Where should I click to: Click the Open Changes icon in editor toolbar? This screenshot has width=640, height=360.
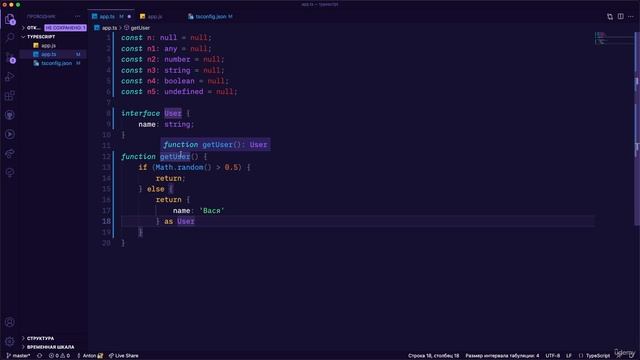[610, 17]
